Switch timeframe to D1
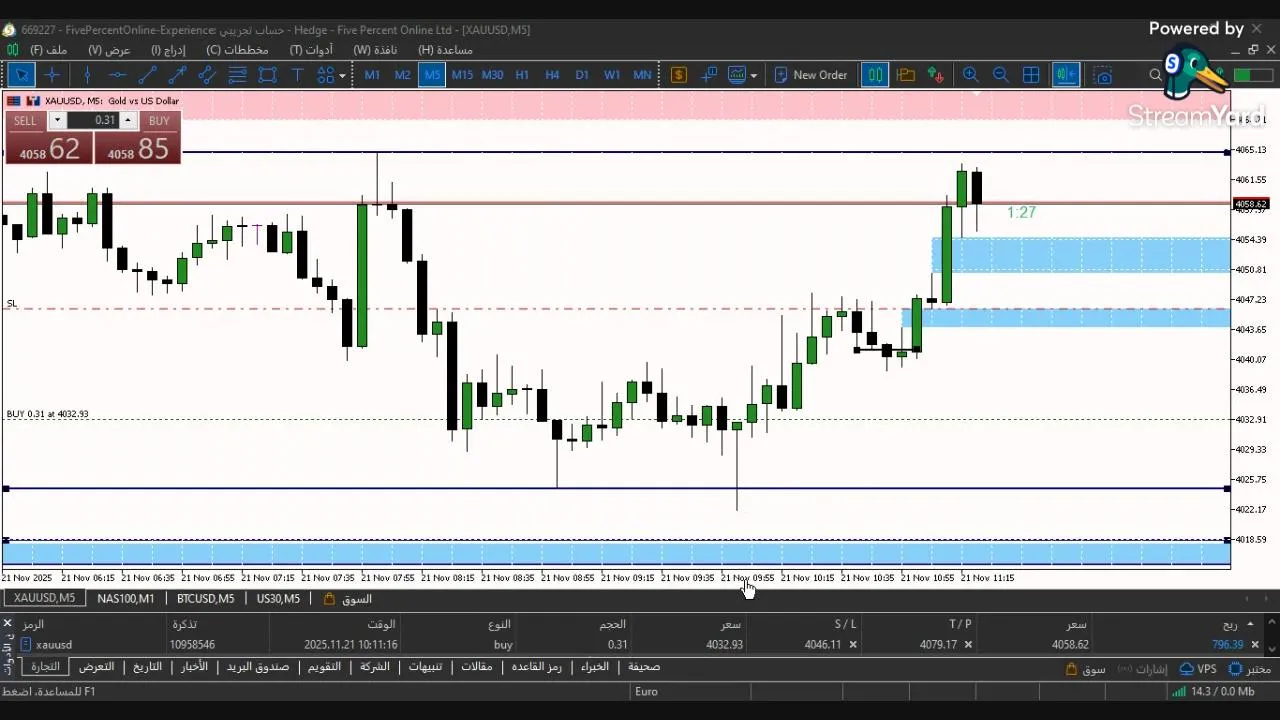Image resolution: width=1280 pixels, height=720 pixels. tap(582, 75)
